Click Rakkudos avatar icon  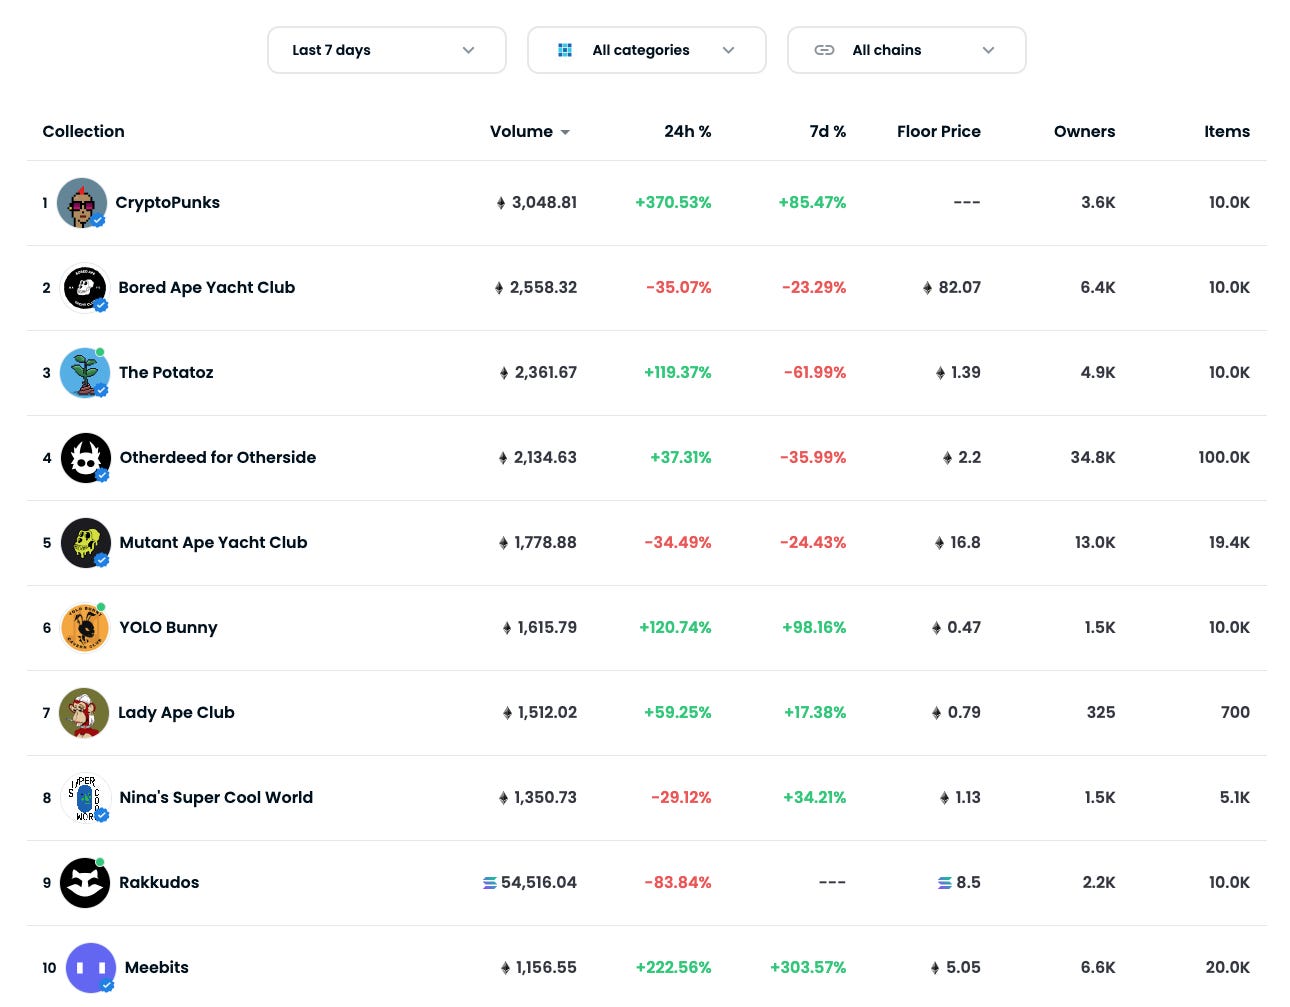(x=85, y=883)
